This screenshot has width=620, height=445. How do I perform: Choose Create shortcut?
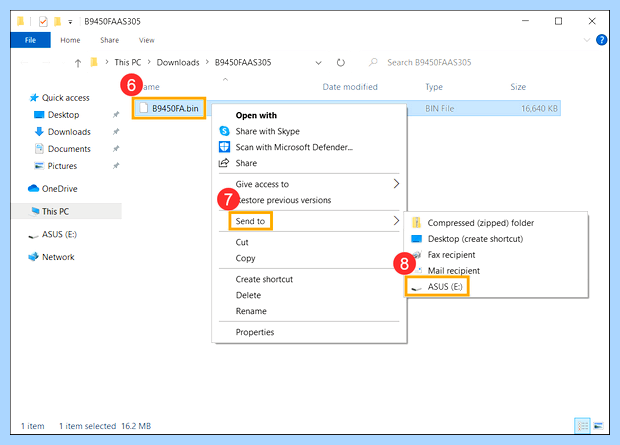[x=264, y=279]
